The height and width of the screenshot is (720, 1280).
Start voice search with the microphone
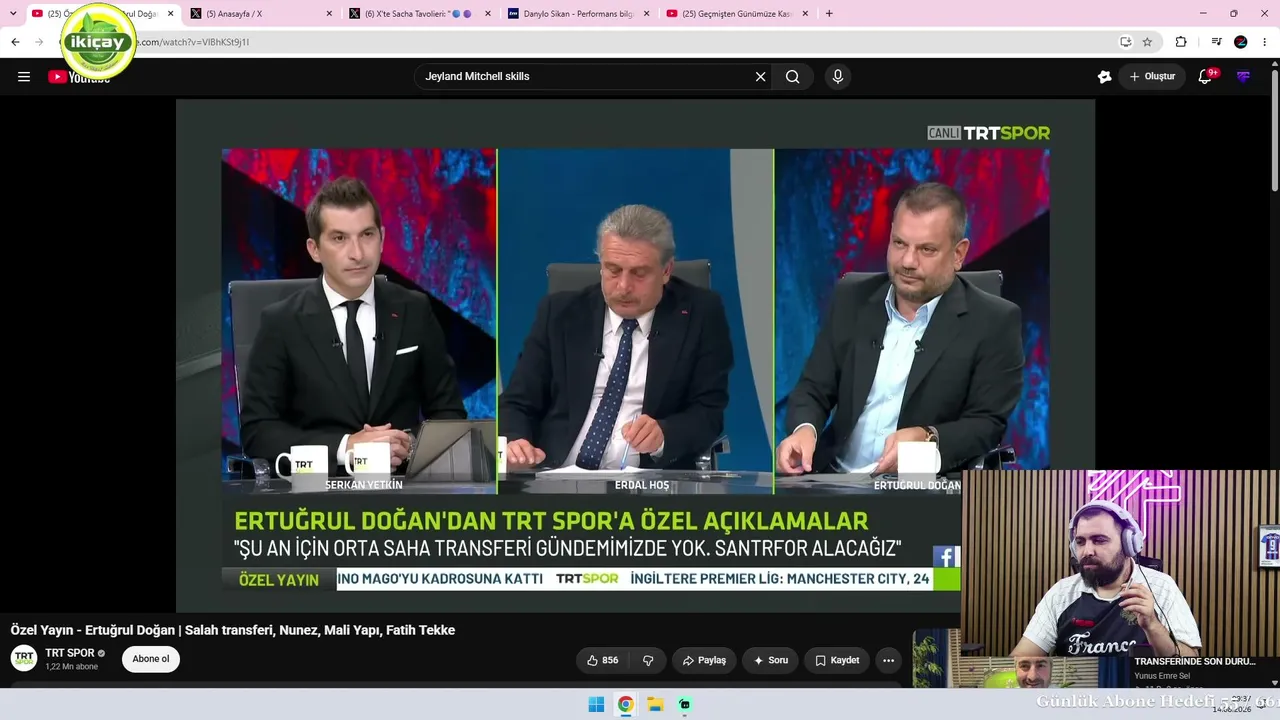tap(838, 77)
